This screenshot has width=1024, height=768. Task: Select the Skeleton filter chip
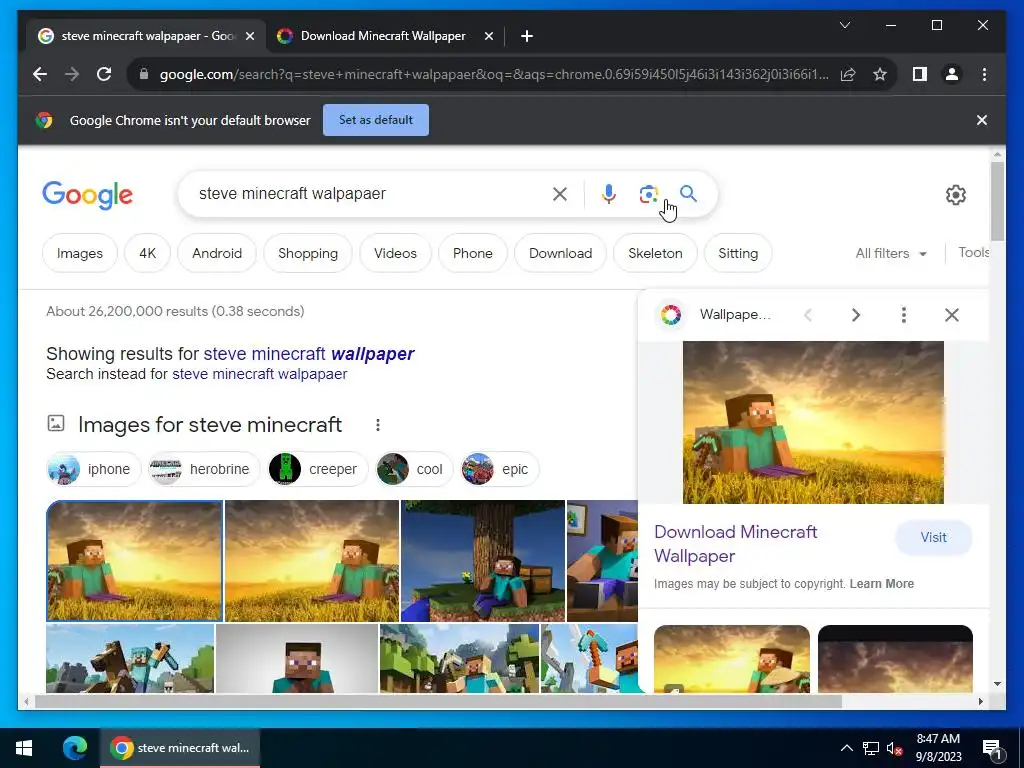click(655, 253)
